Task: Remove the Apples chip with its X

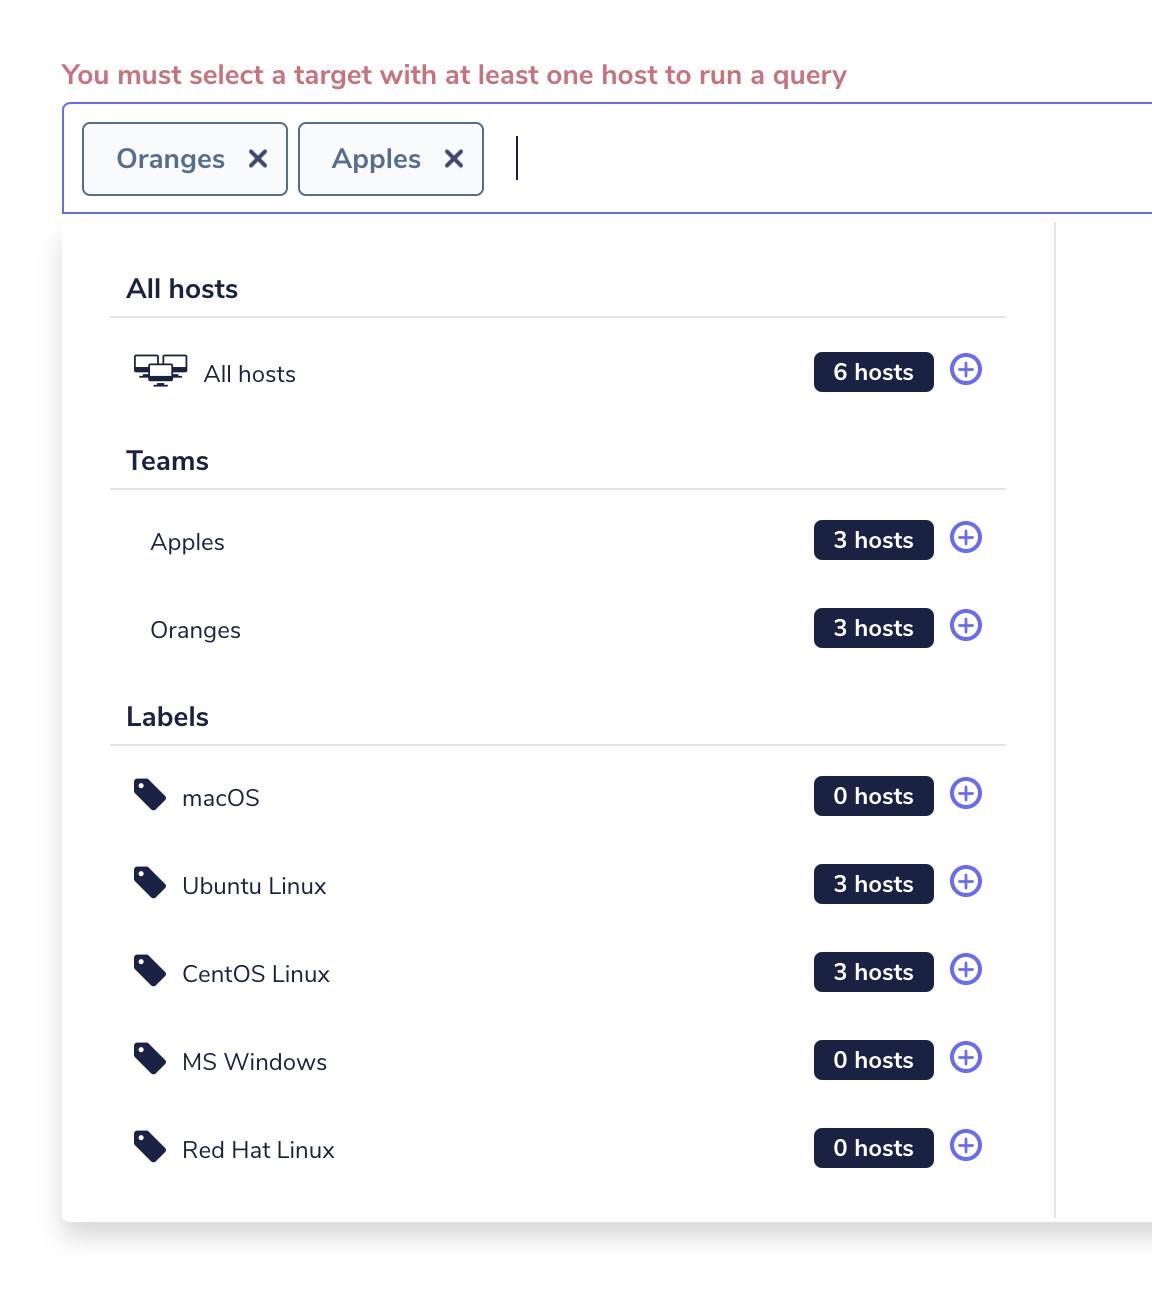Action: point(454,158)
